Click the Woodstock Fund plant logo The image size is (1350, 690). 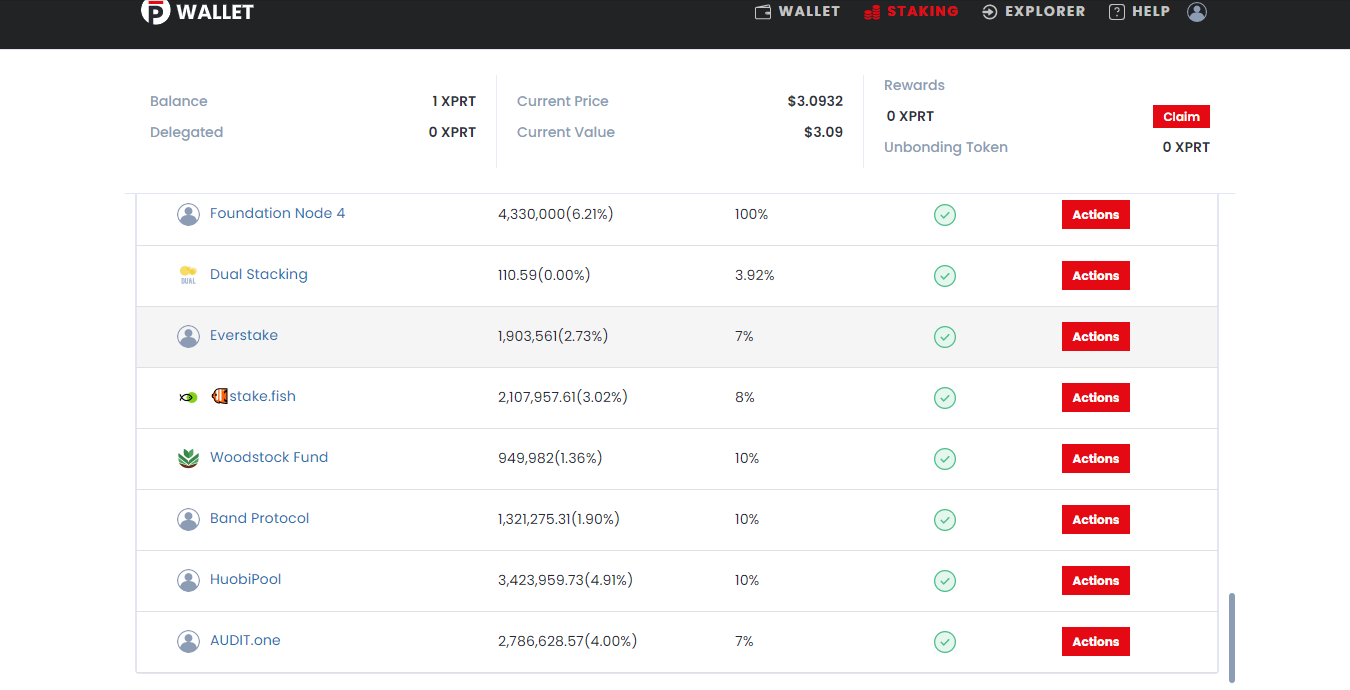188,458
